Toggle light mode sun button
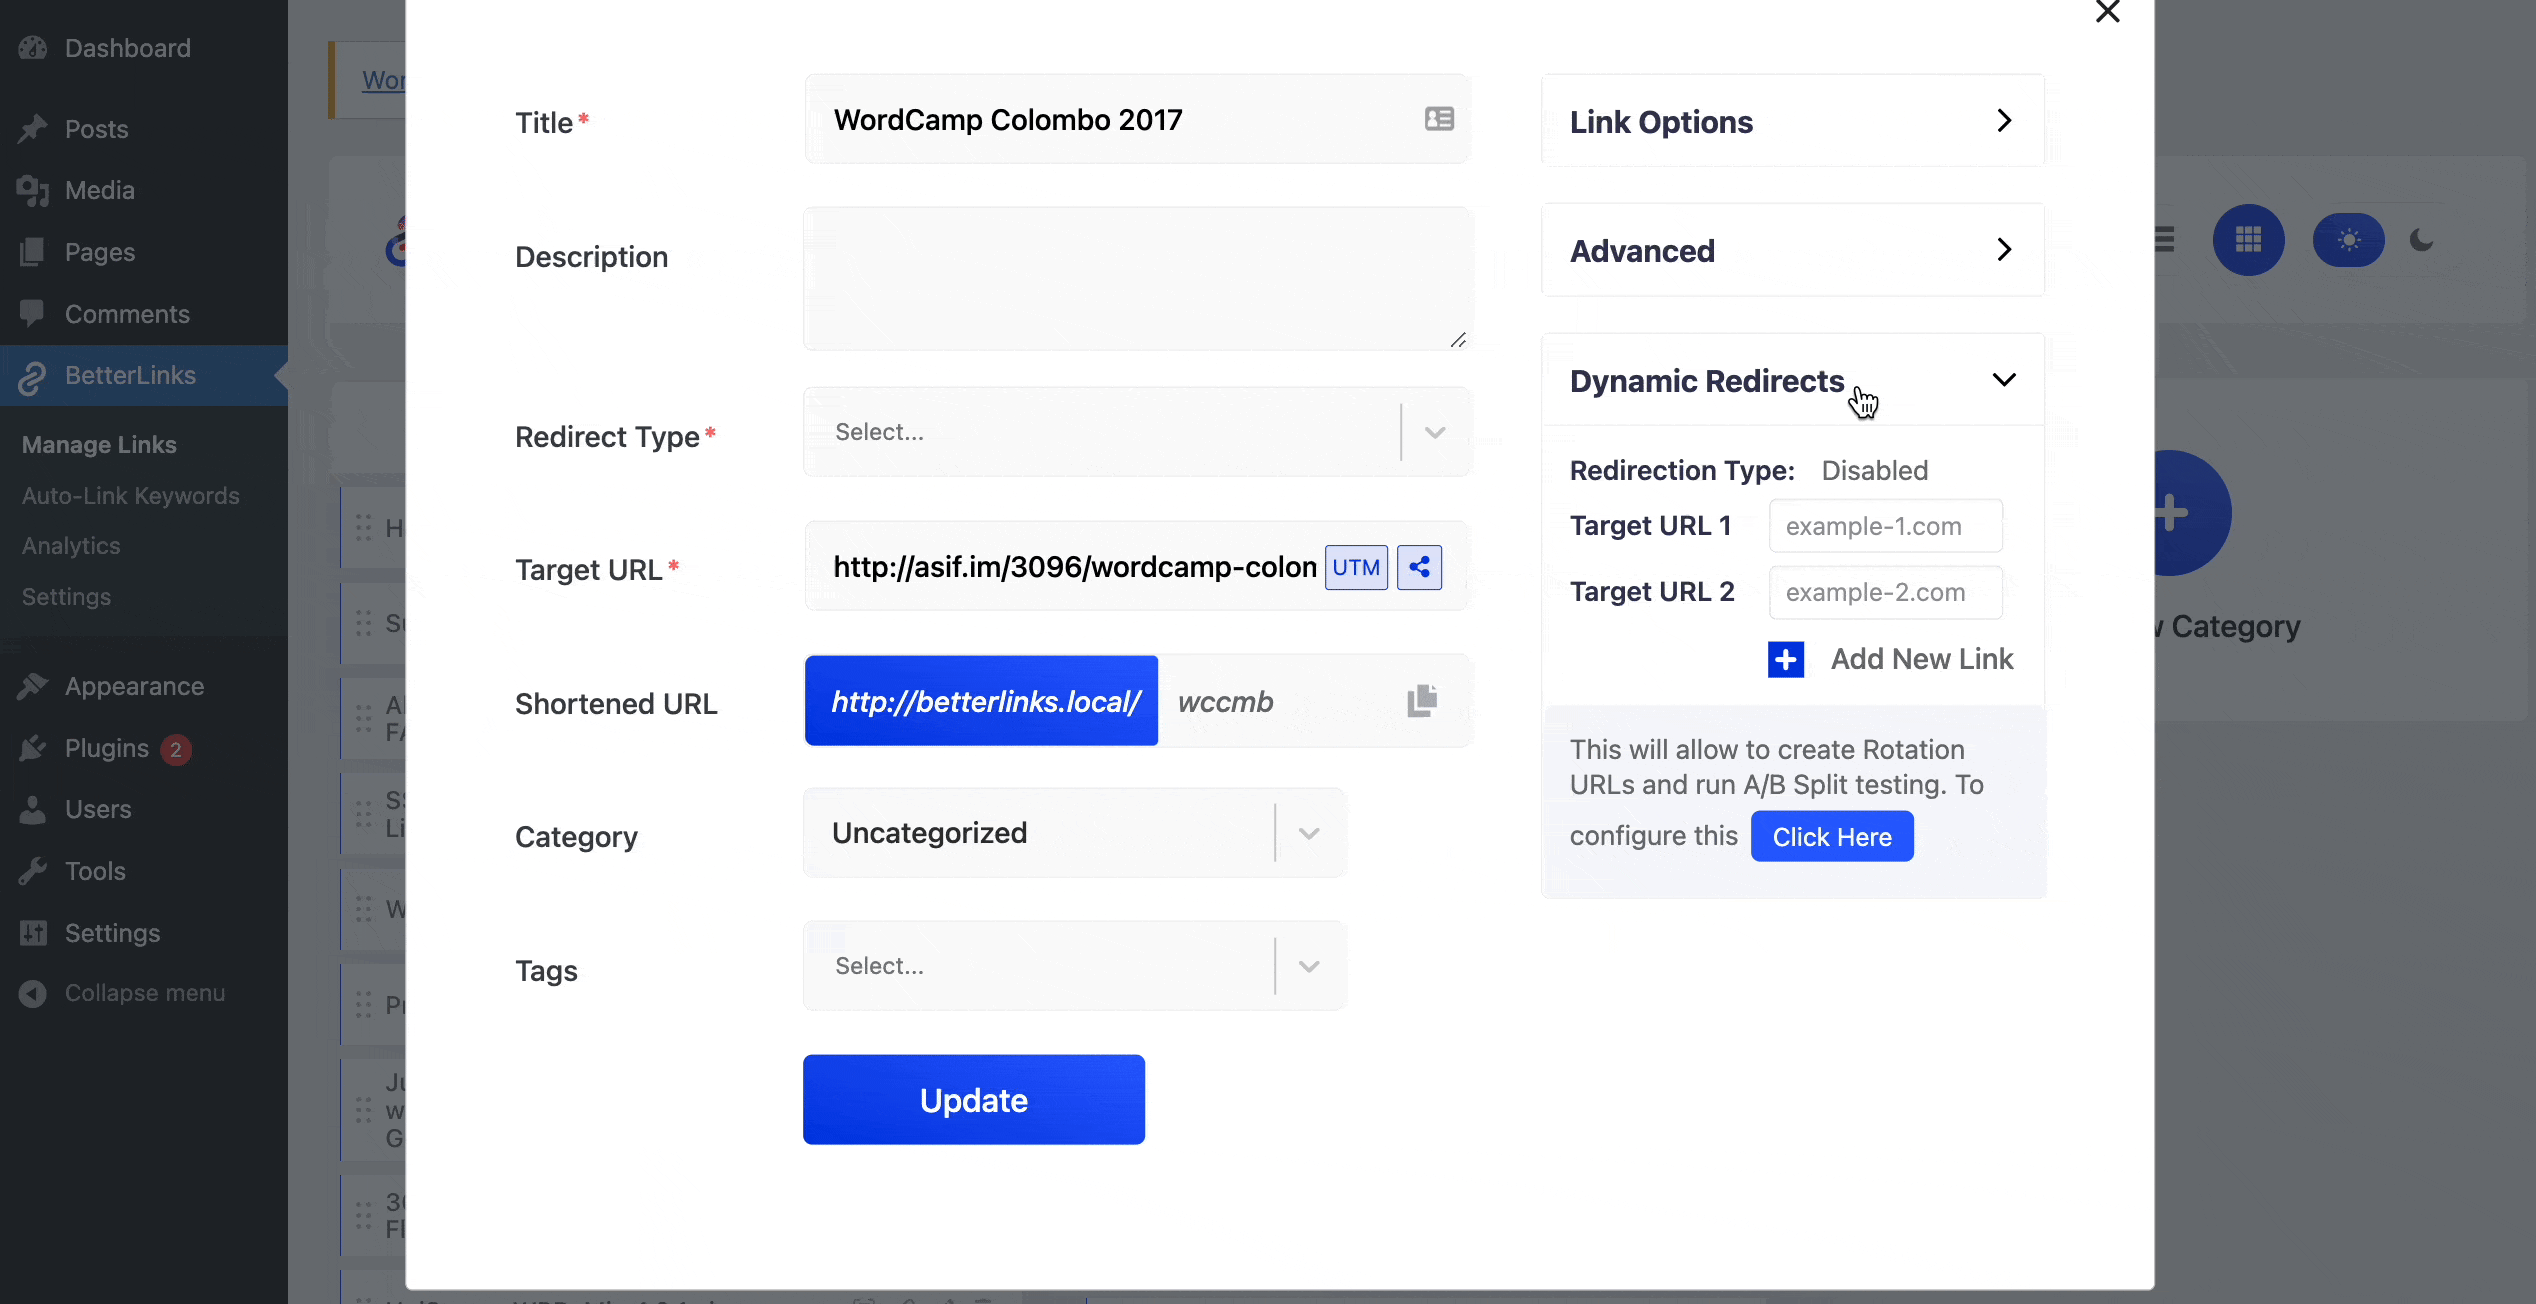The width and height of the screenshot is (2536, 1304). point(2348,240)
